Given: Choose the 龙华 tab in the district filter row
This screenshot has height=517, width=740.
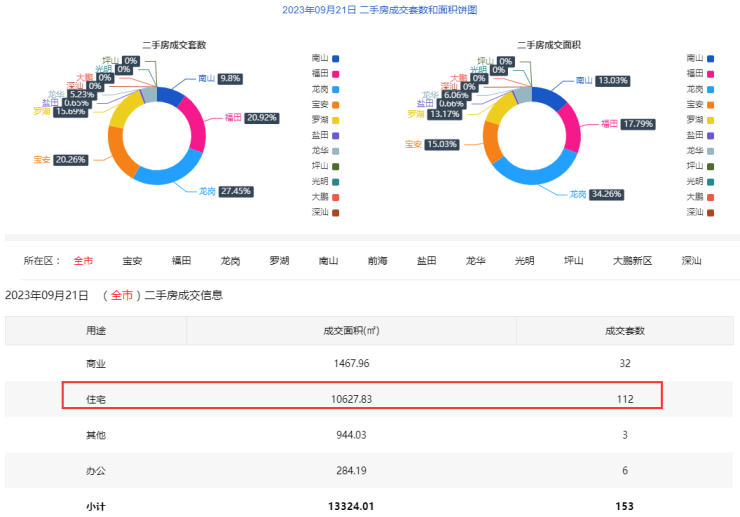Looking at the screenshot, I should coord(475,261).
